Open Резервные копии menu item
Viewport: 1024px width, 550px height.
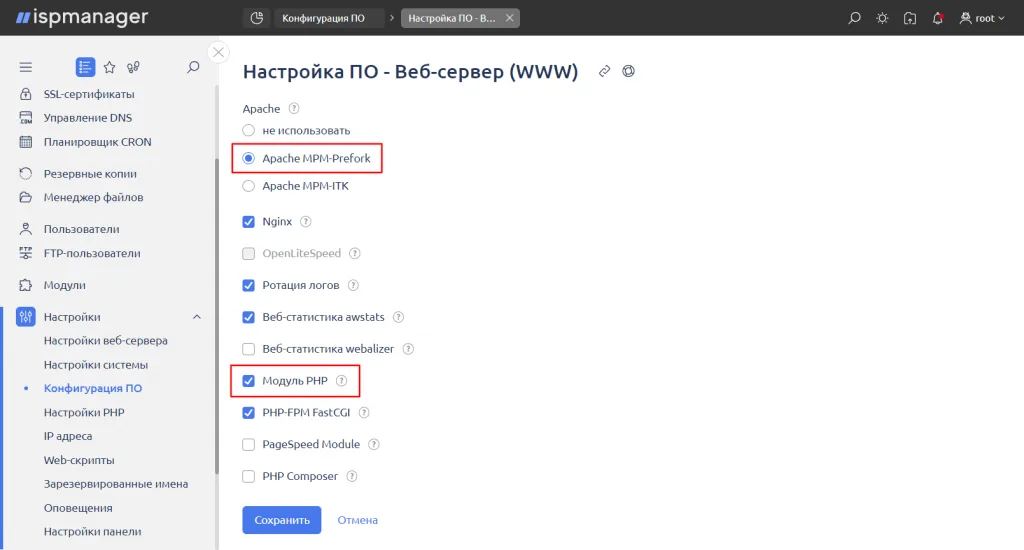pyautogui.click(x=90, y=174)
